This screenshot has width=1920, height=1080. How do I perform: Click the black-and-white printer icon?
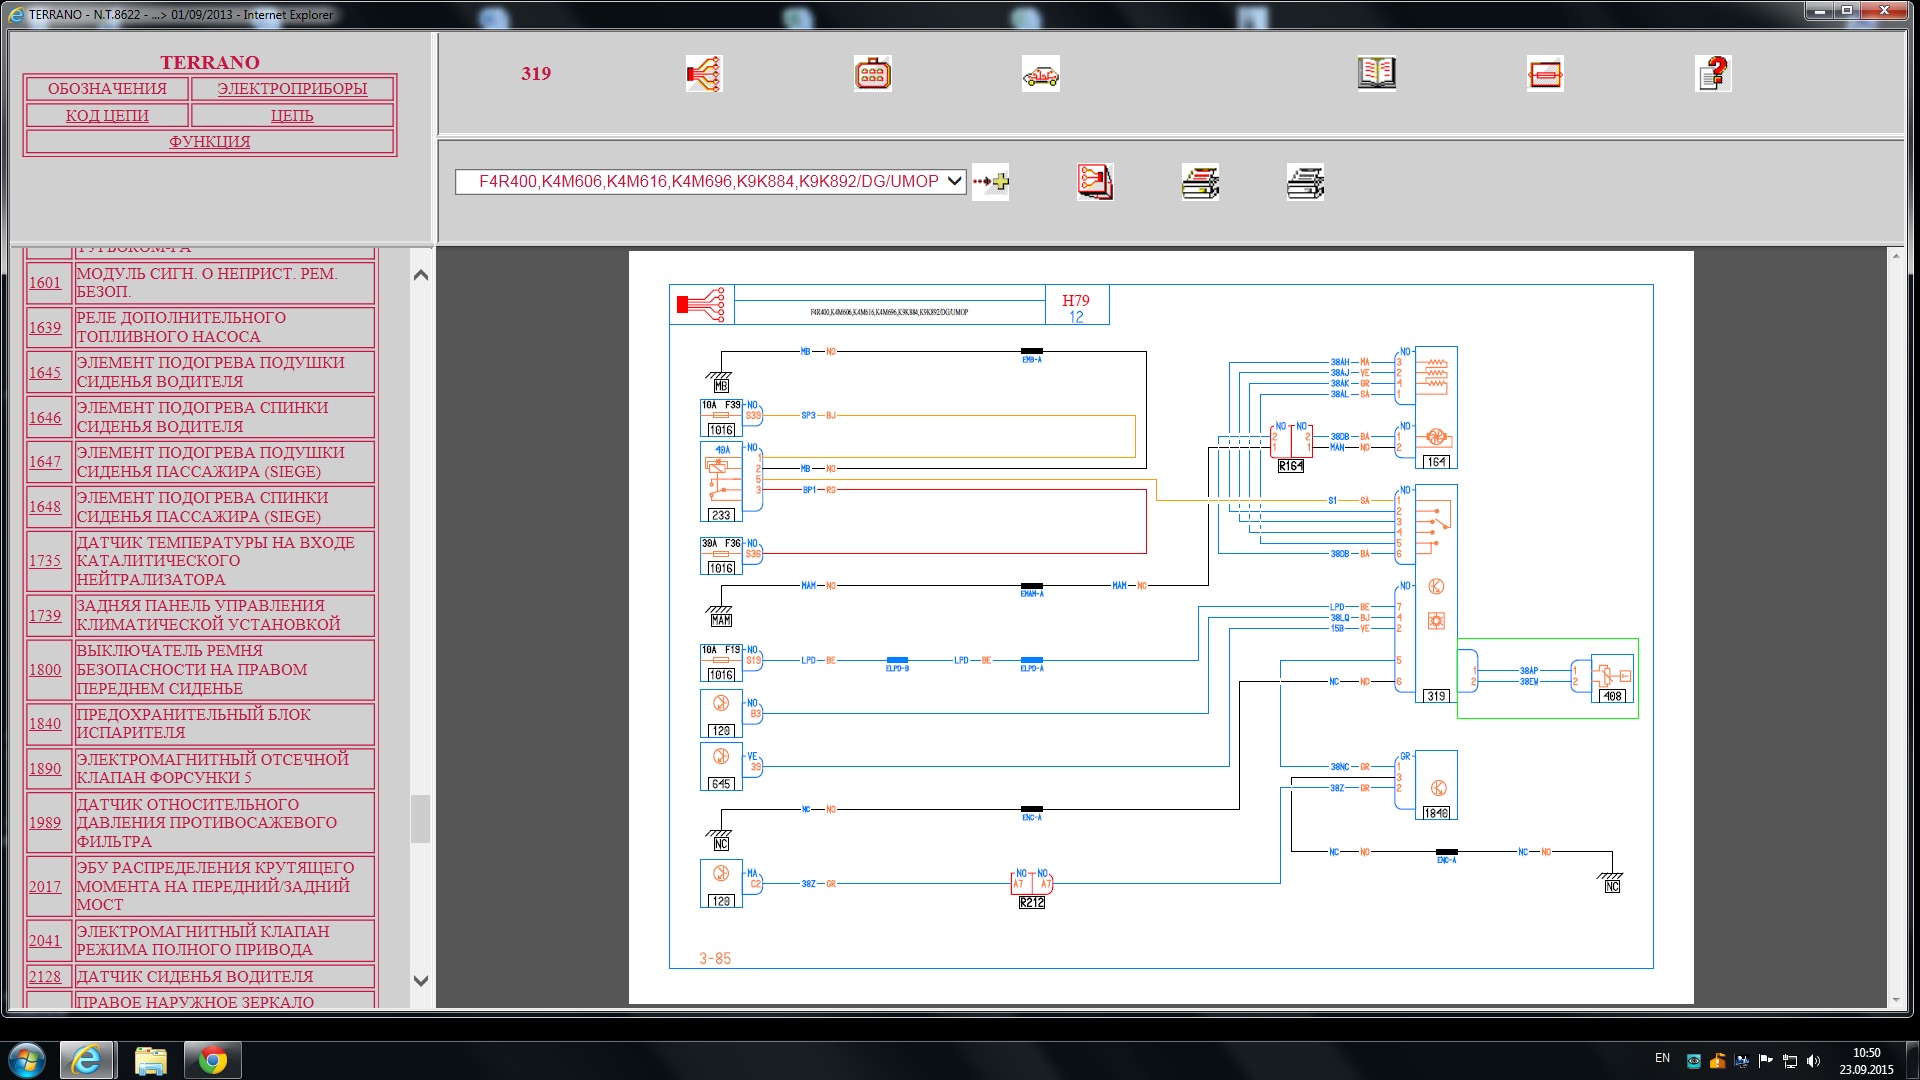pyautogui.click(x=1305, y=182)
